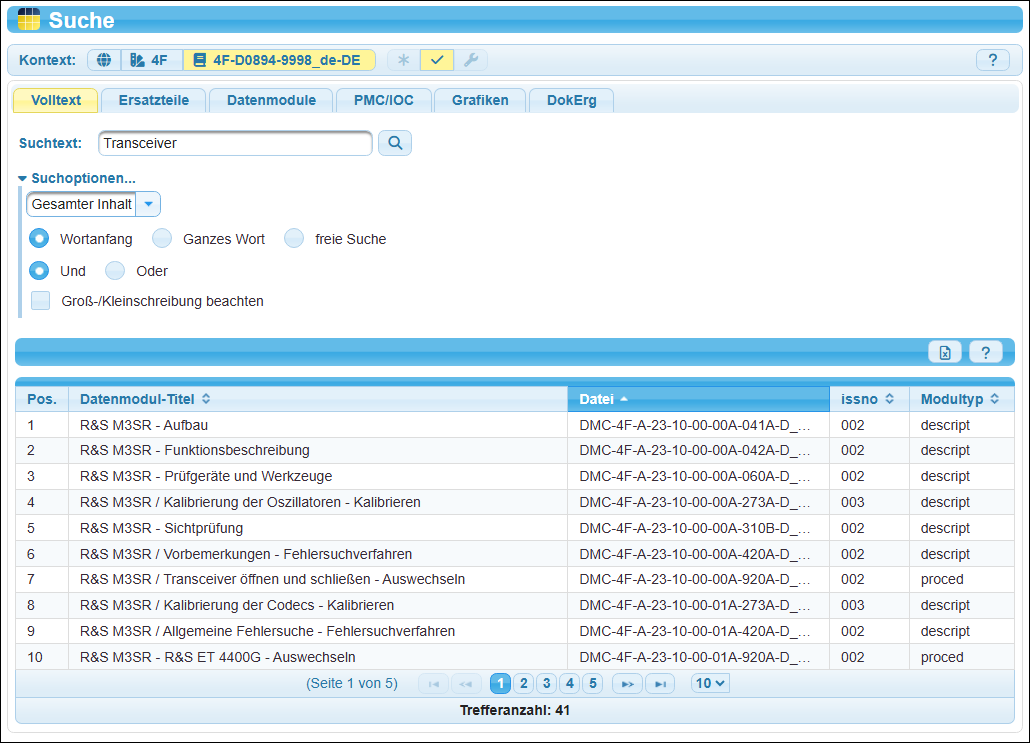
Task: Go to previous results page icon
Action: pos(465,684)
